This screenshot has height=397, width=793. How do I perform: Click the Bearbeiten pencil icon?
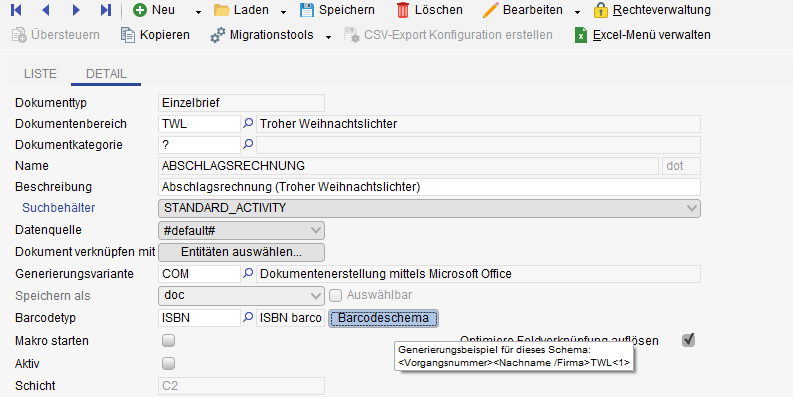tap(490, 10)
